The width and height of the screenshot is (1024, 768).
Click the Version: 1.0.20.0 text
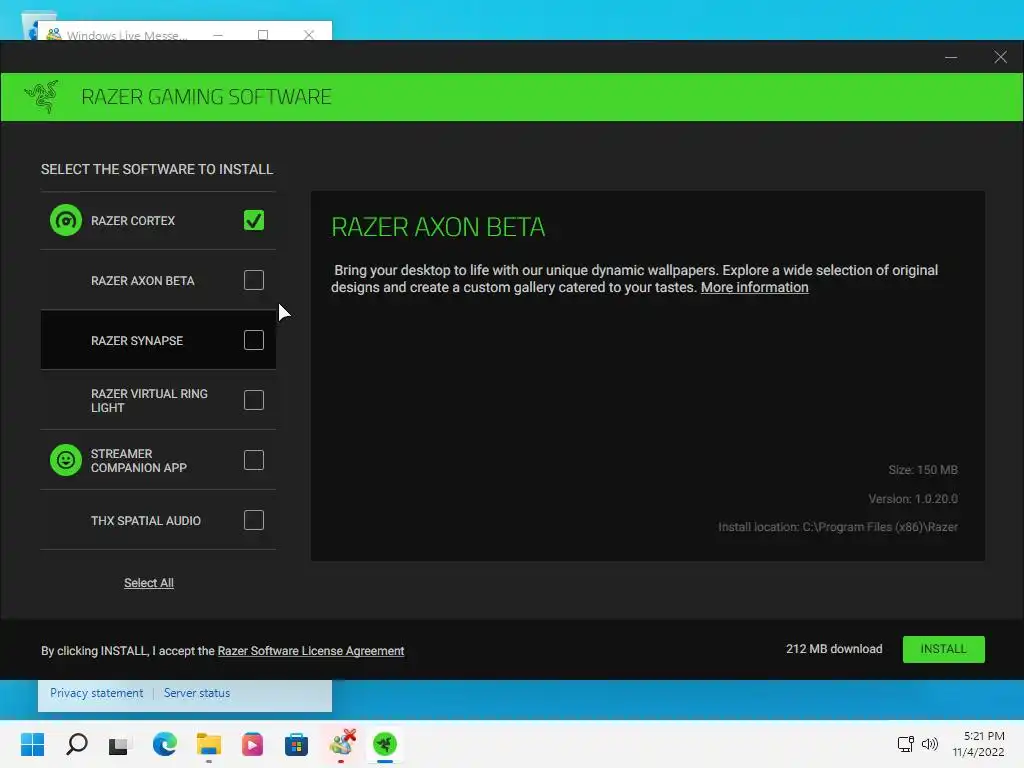point(913,499)
